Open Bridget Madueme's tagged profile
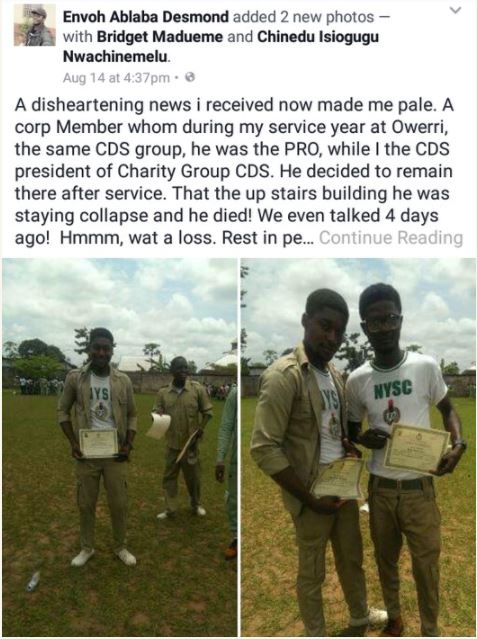477x639 pixels. coord(160,37)
